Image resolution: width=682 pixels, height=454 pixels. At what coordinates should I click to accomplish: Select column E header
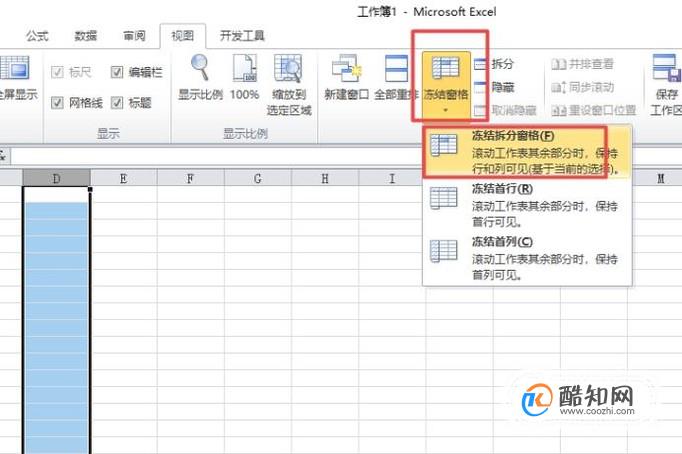pos(124,178)
